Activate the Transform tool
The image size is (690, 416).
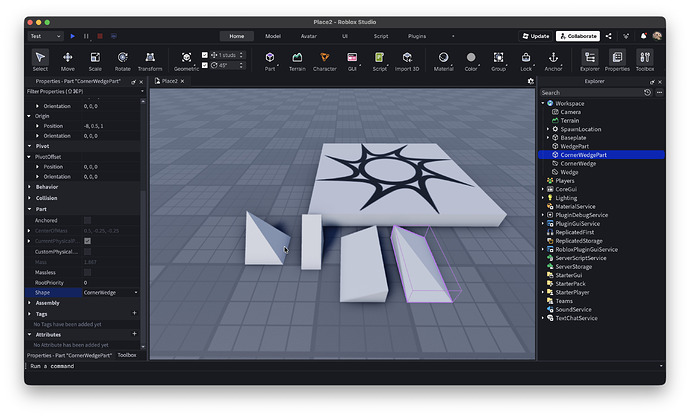coord(150,60)
